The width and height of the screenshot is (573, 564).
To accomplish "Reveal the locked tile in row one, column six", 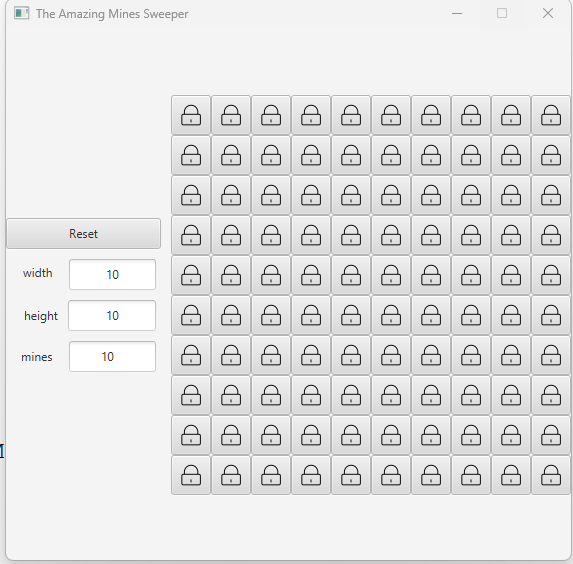I will coord(391,115).
